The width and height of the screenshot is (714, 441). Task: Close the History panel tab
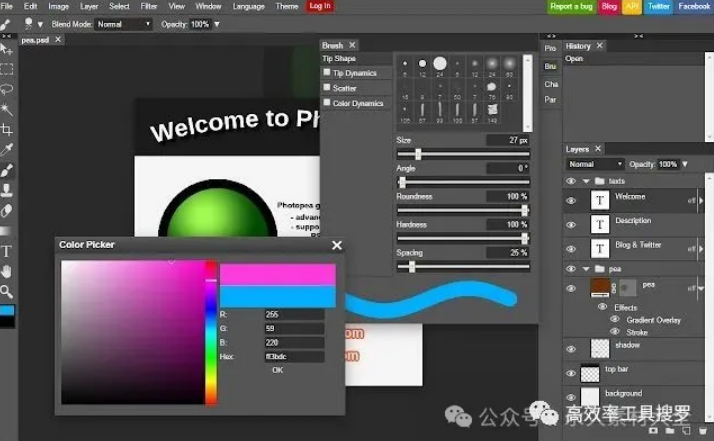point(600,46)
